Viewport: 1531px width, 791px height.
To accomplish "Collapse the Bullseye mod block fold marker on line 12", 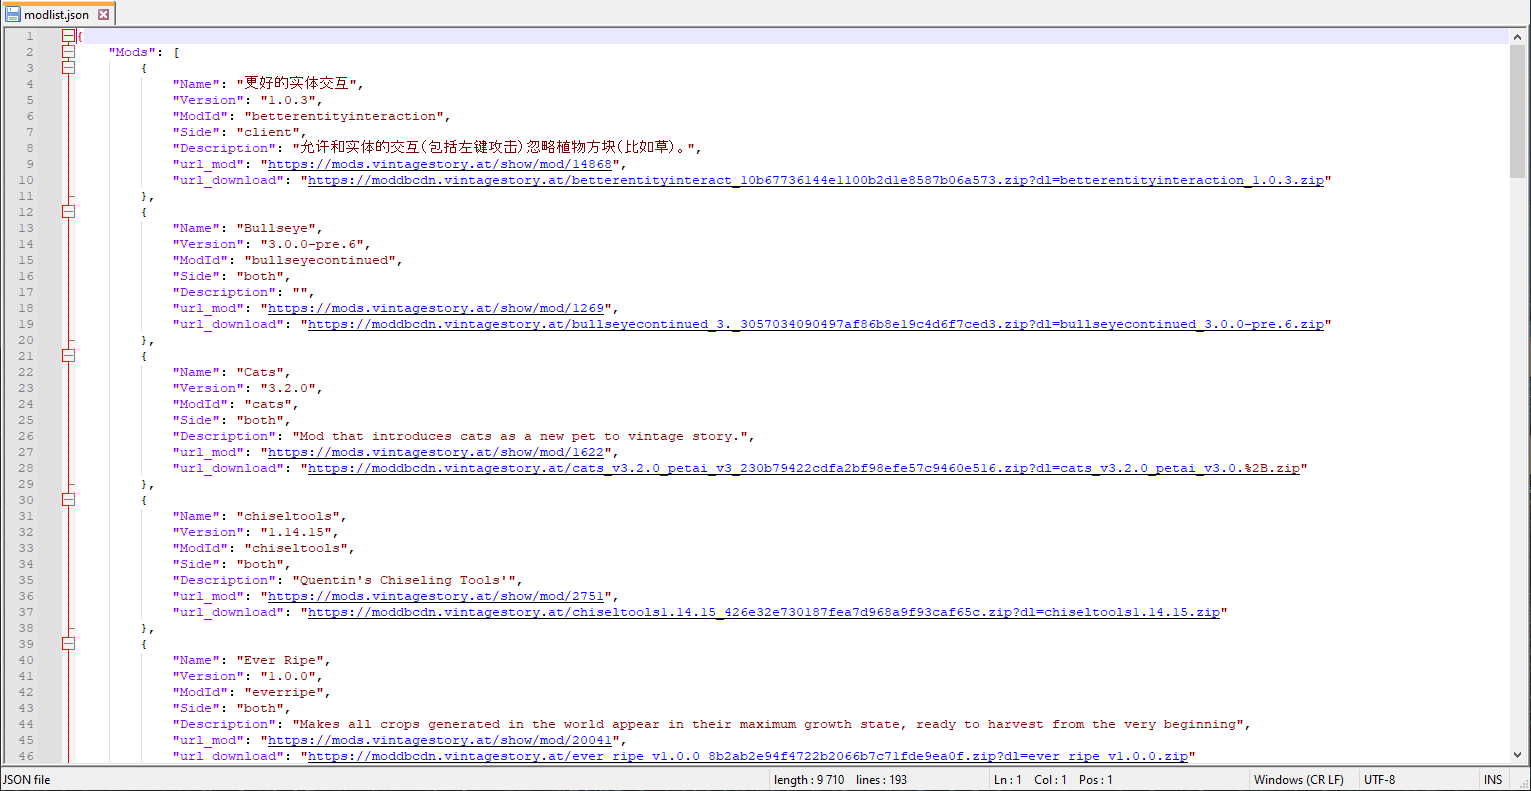I will point(68,212).
